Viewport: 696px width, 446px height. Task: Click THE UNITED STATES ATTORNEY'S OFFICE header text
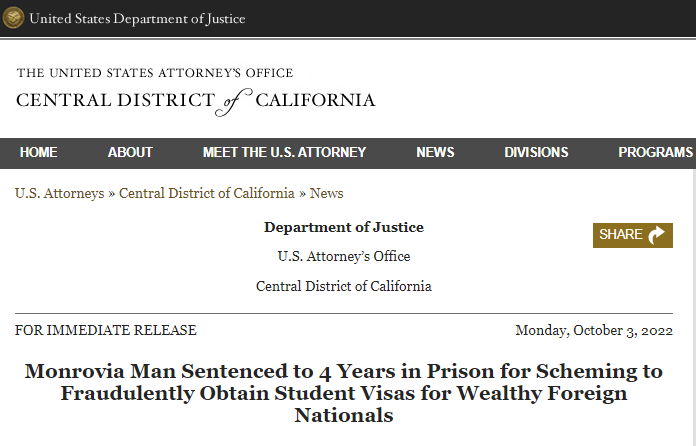[x=155, y=73]
